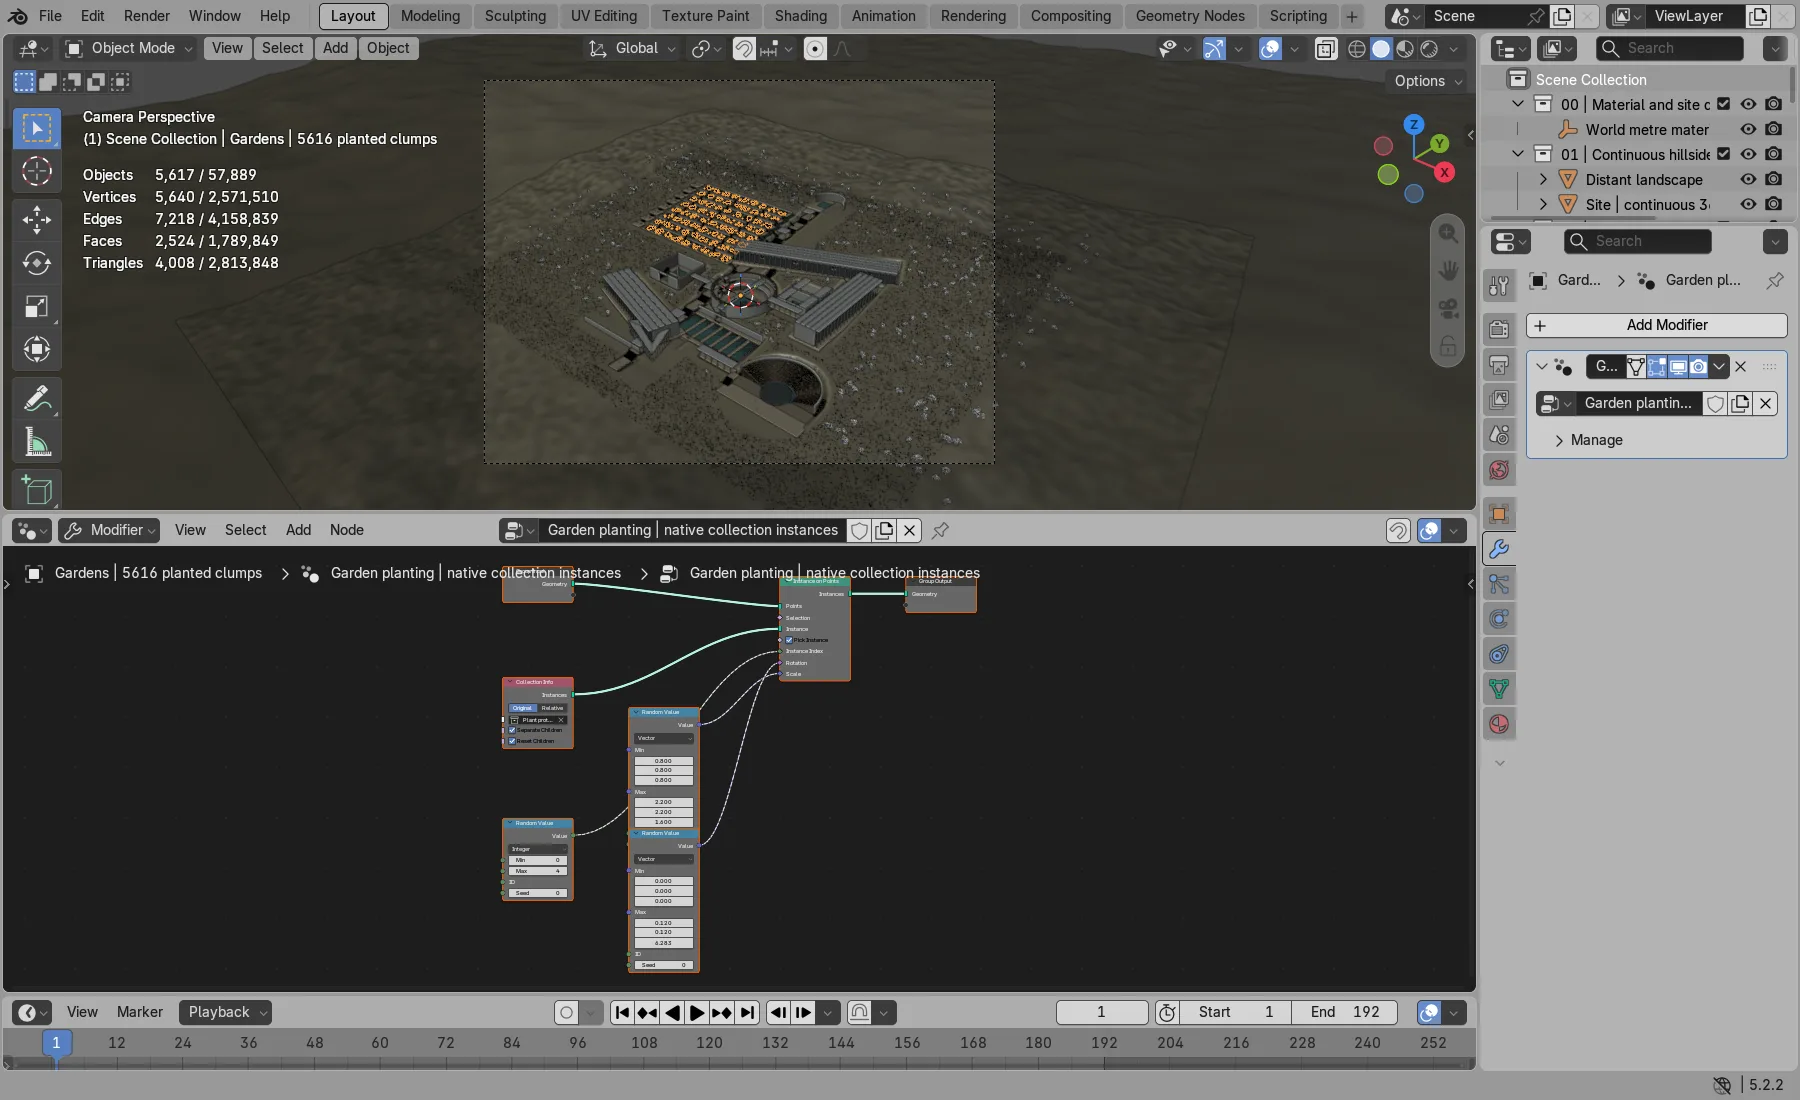Switch to the Shading workspace tab
This screenshot has width=1800, height=1100.
pos(800,16)
